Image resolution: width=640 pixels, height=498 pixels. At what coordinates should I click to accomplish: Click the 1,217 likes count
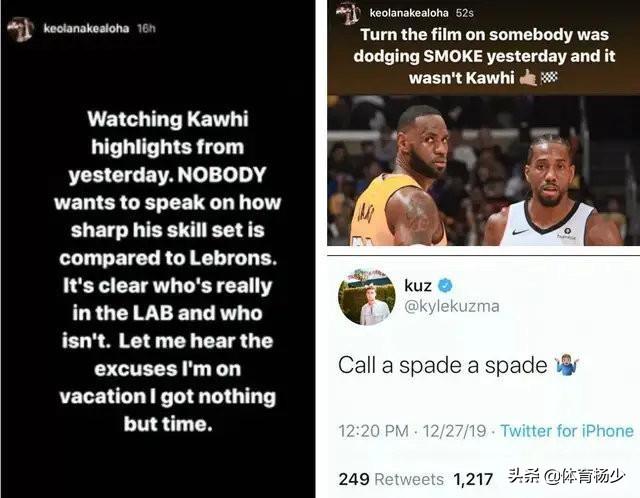[473, 479]
